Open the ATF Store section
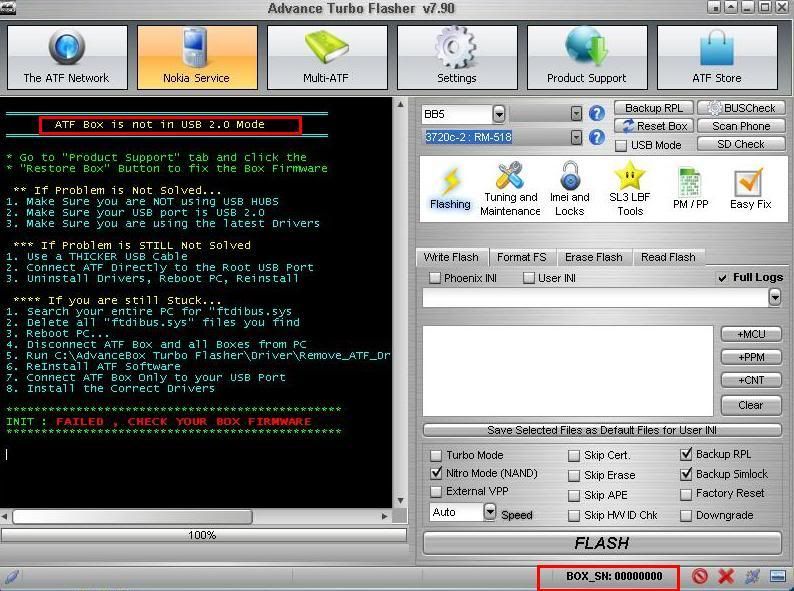The image size is (794, 591). (x=717, y=58)
